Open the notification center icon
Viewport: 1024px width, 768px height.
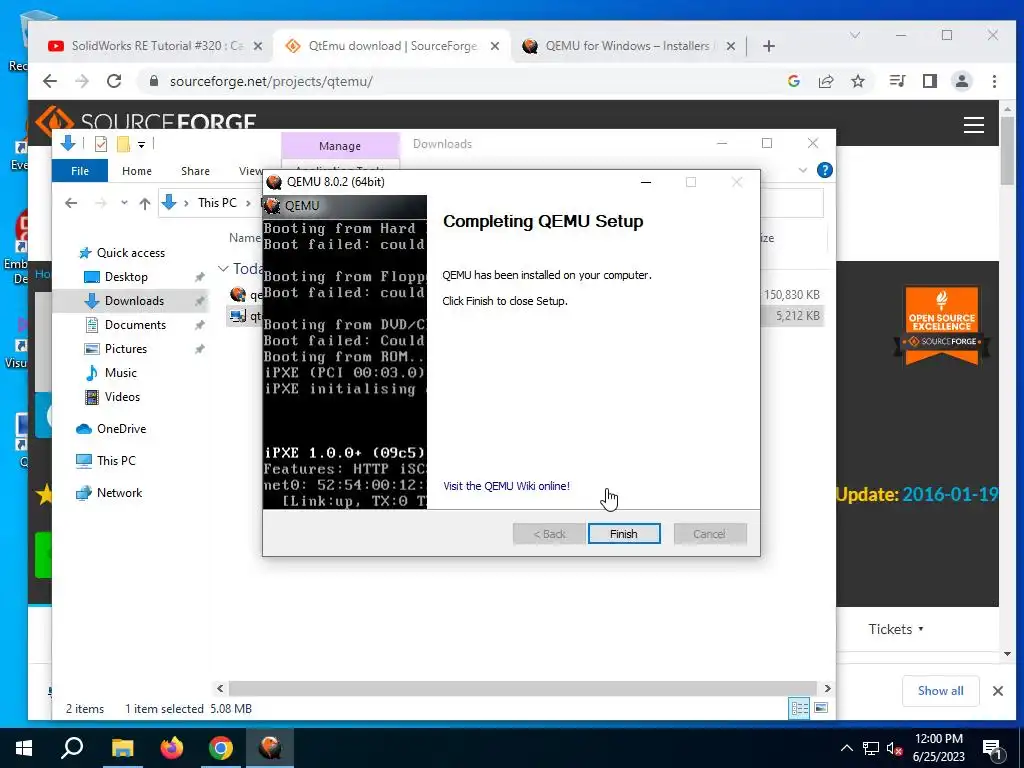(991, 748)
